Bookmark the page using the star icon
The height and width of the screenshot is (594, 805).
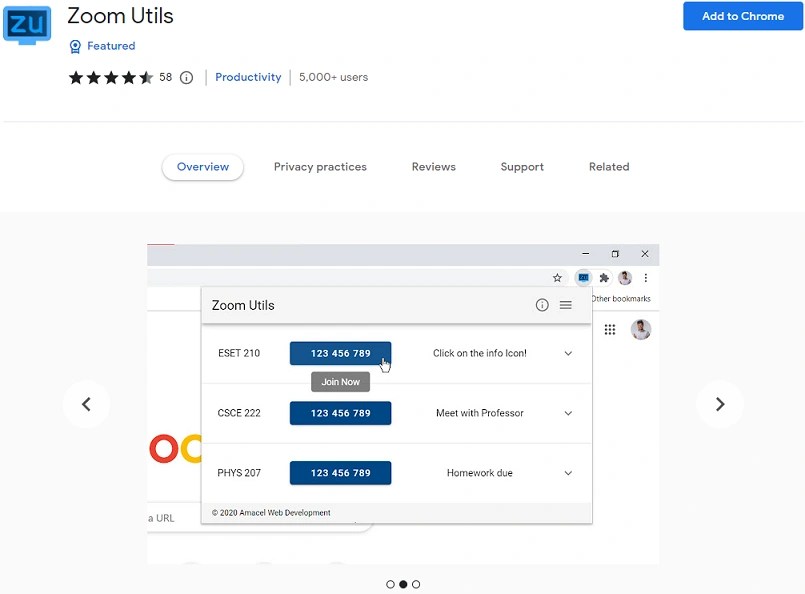click(557, 277)
